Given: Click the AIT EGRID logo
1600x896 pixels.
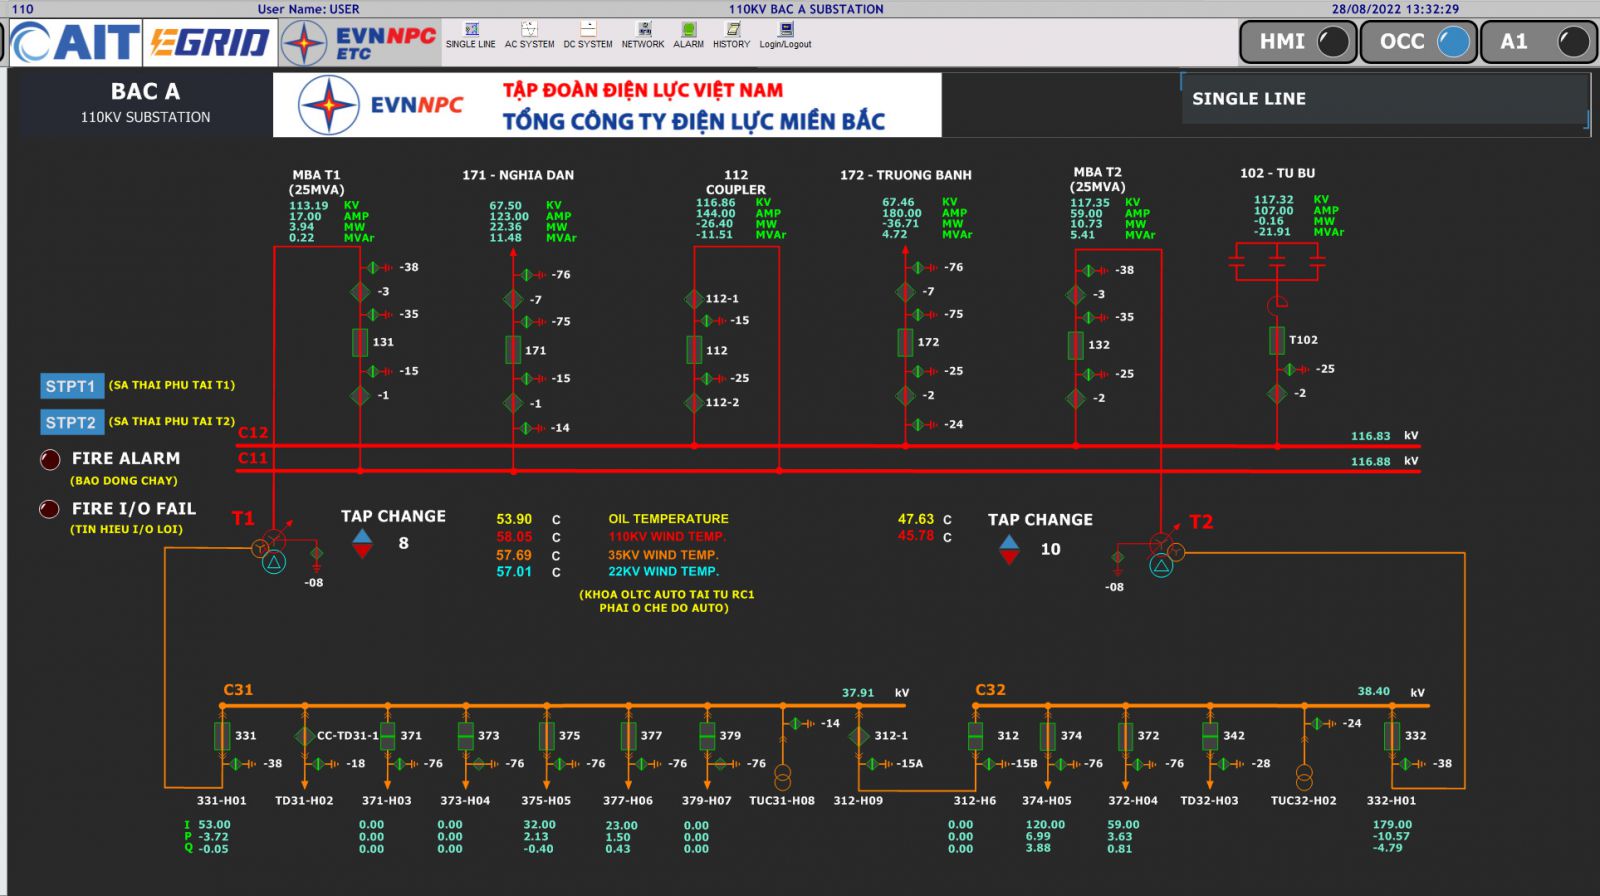Looking at the screenshot, I should pyautogui.click(x=143, y=43).
